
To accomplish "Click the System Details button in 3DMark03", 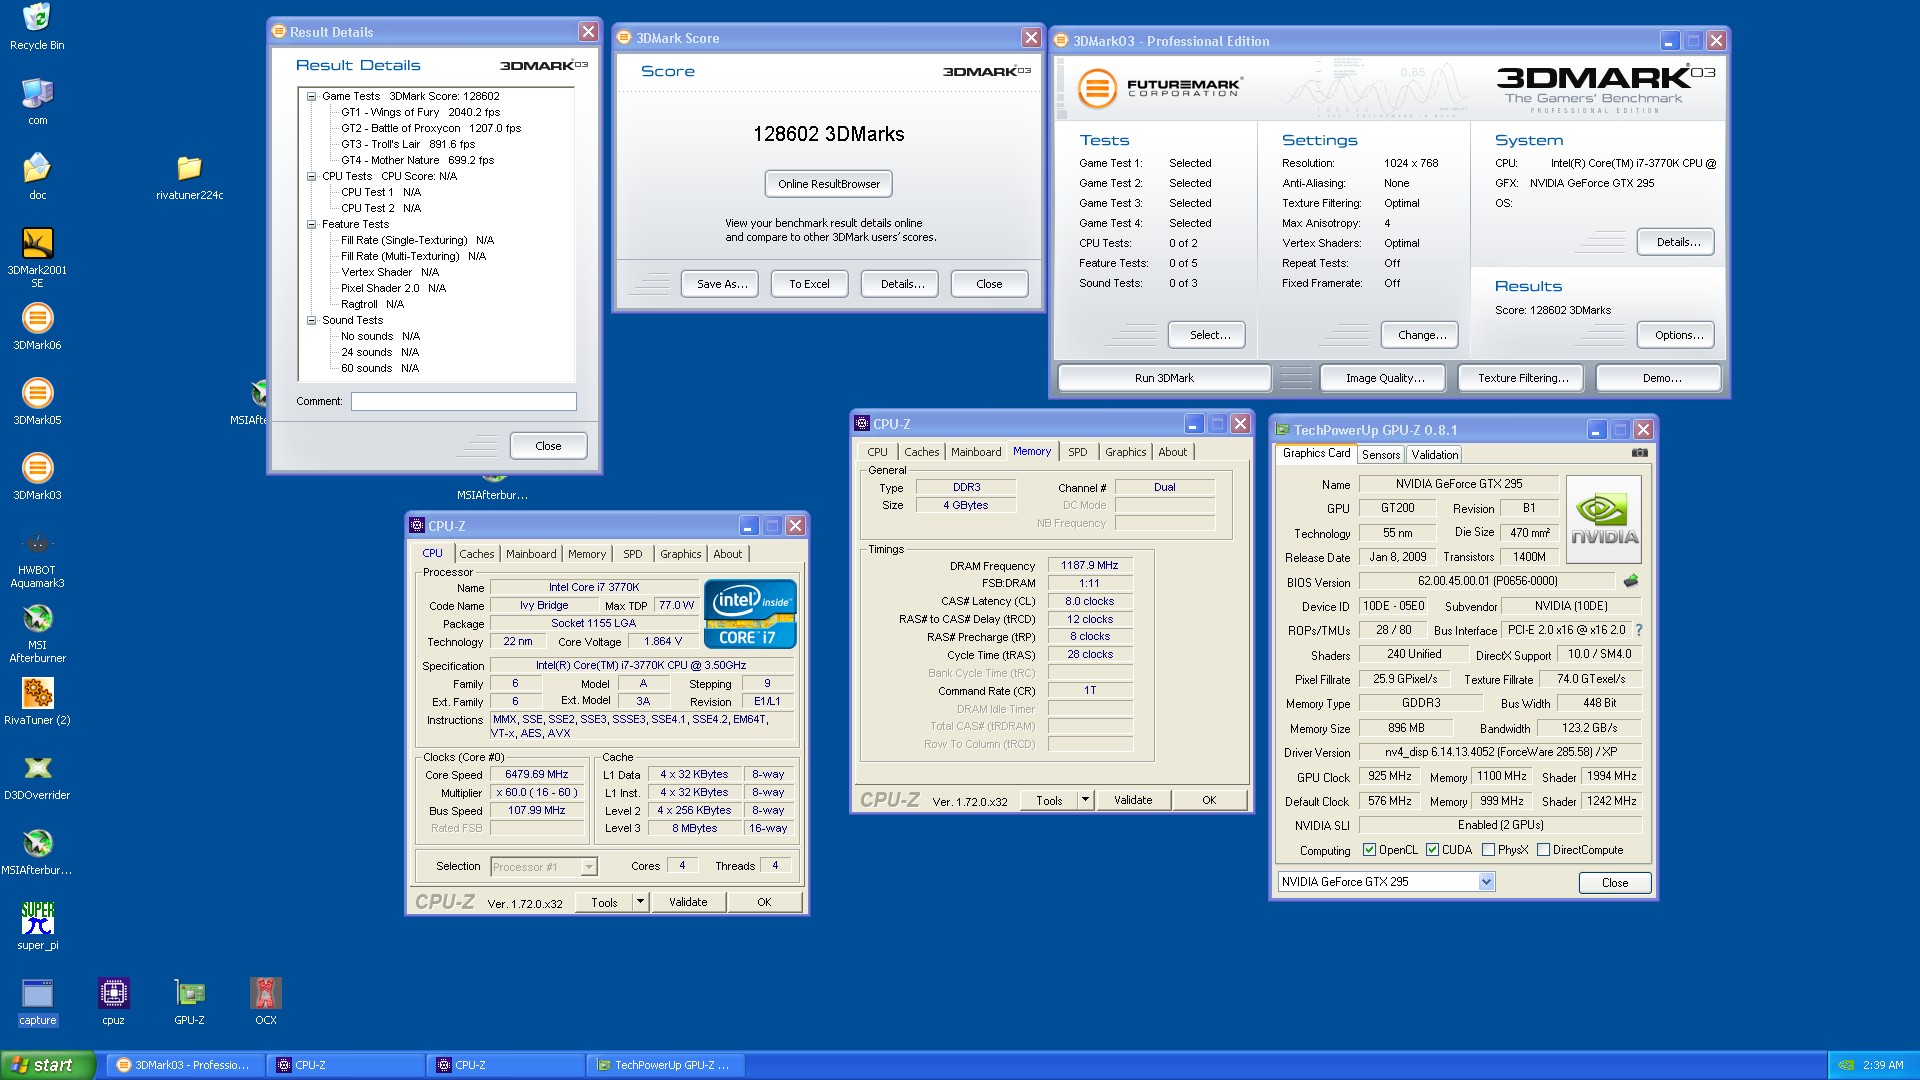I will (x=1676, y=242).
